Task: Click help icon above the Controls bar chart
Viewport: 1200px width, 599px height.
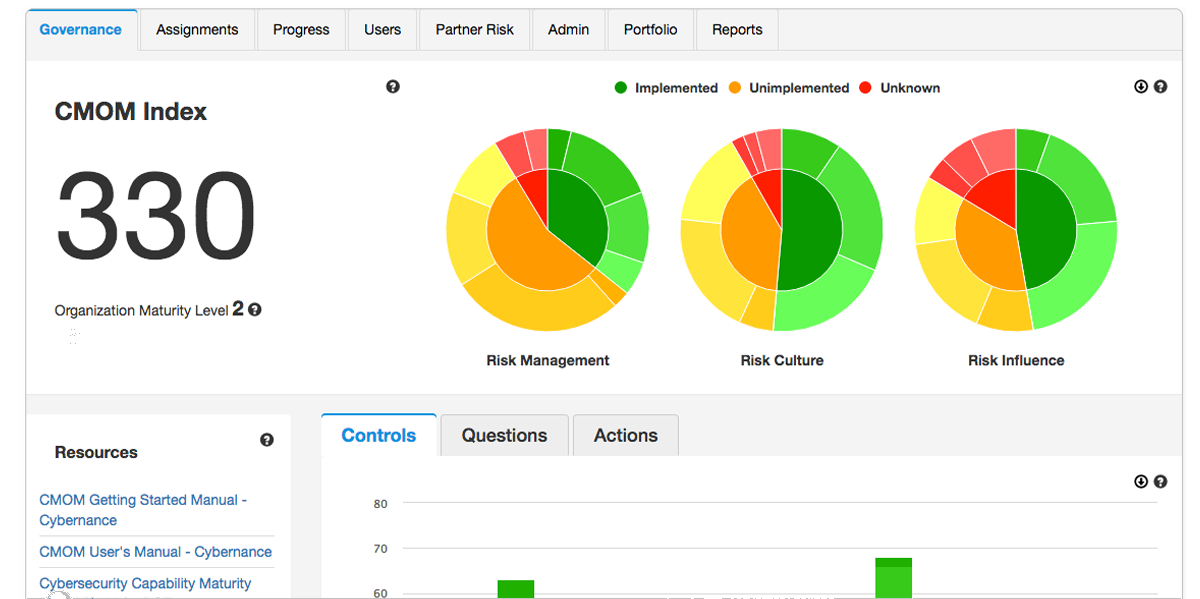Action: click(1160, 481)
